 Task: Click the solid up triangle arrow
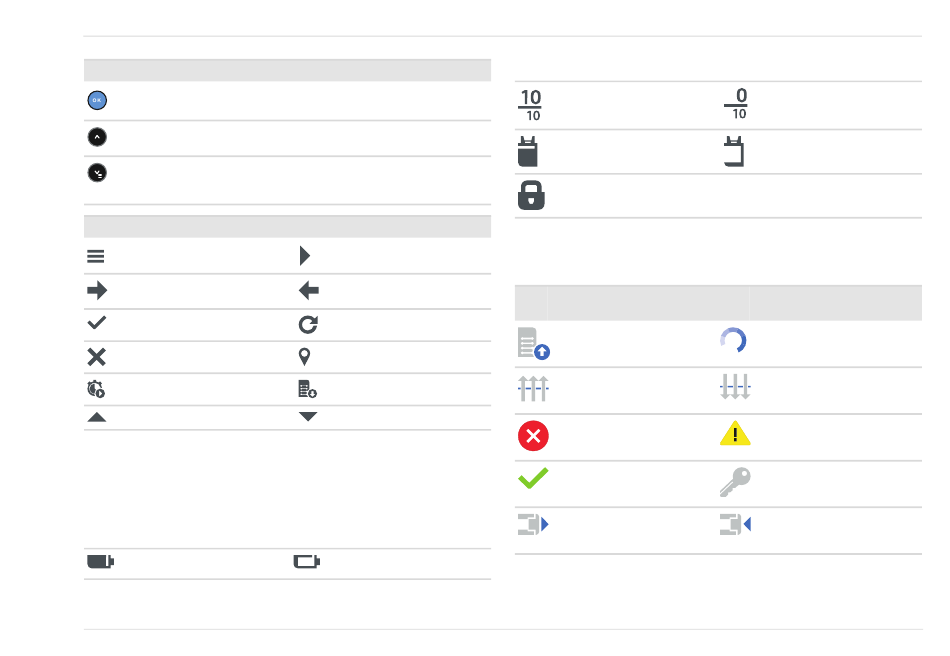97,417
